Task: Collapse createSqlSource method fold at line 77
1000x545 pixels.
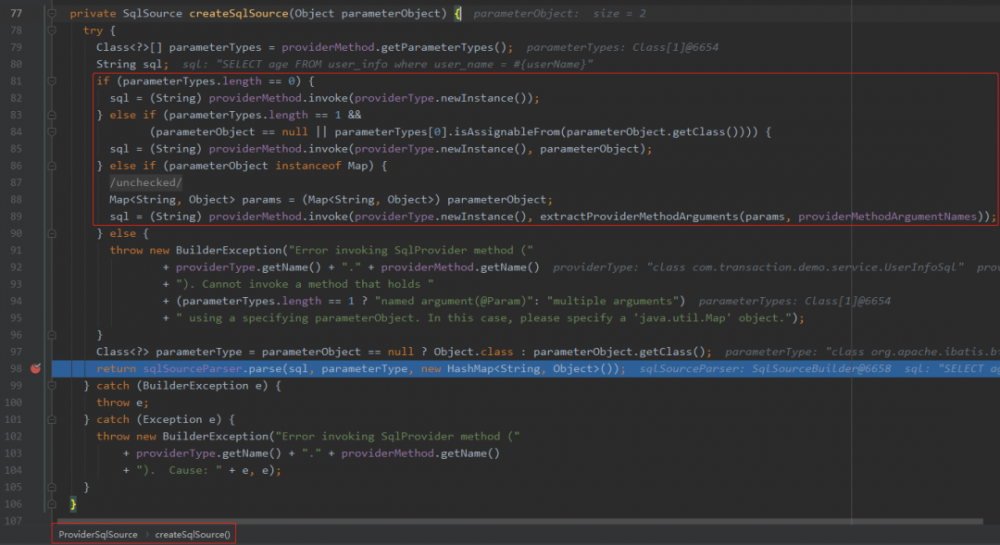Action: tap(52, 13)
